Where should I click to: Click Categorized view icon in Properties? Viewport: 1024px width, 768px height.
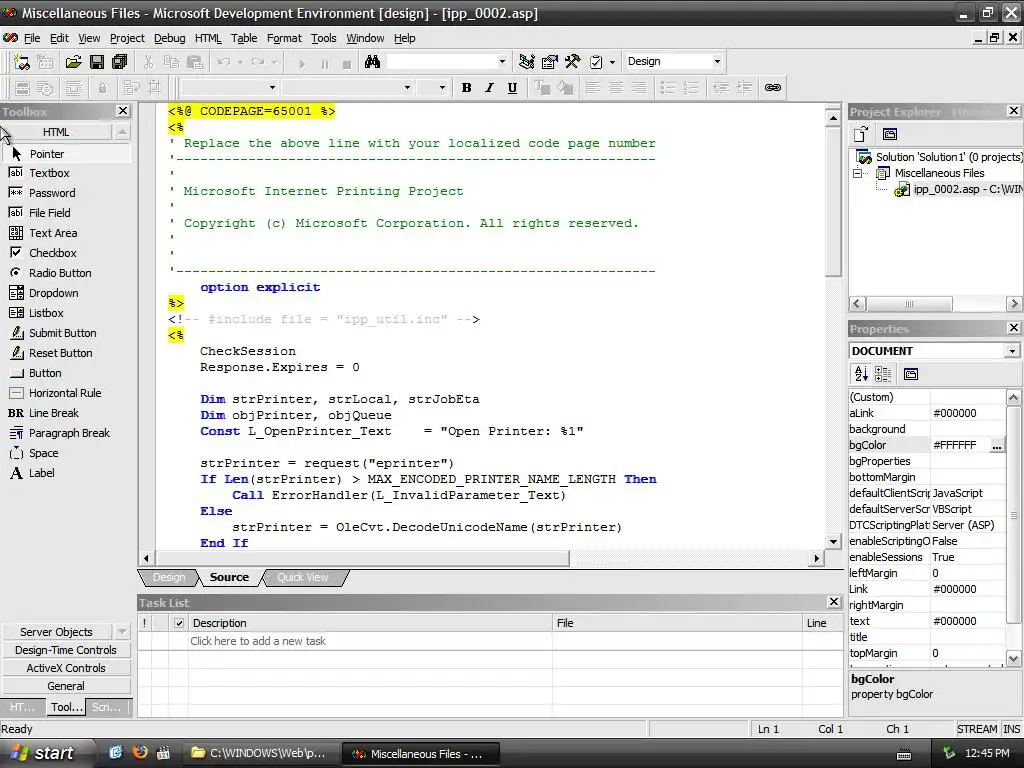click(x=883, y=374)
